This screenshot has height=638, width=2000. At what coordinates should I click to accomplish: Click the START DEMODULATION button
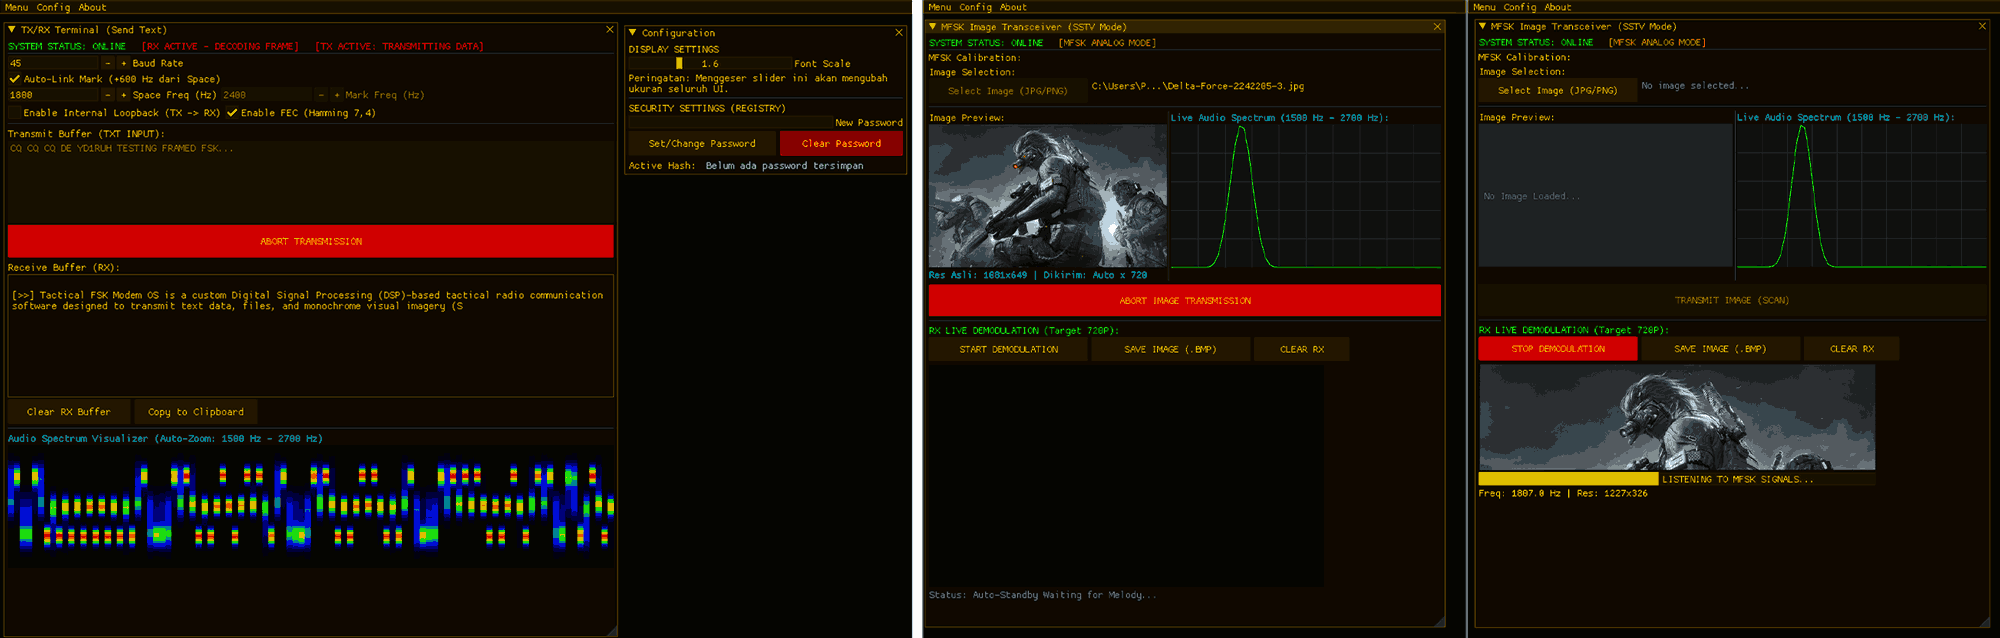(1008, 349)
